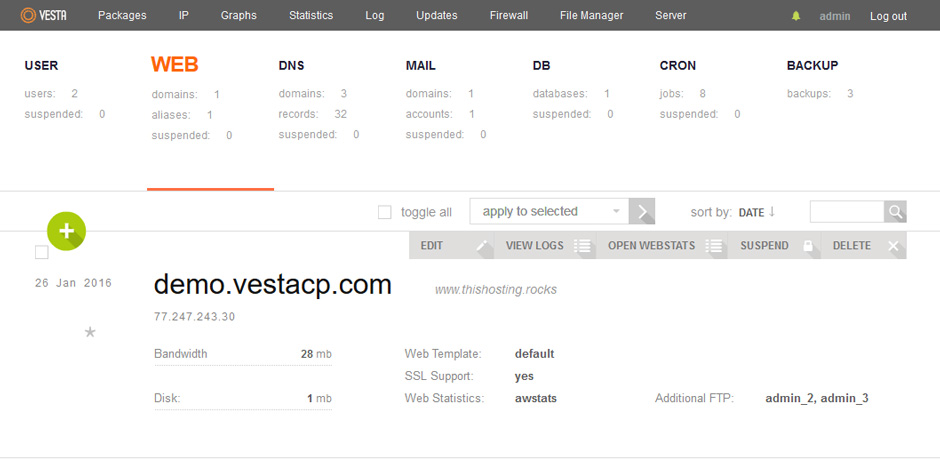Star the demo.vestacp.com domain
The image size is (940, 464).
(x=90, y=332)
